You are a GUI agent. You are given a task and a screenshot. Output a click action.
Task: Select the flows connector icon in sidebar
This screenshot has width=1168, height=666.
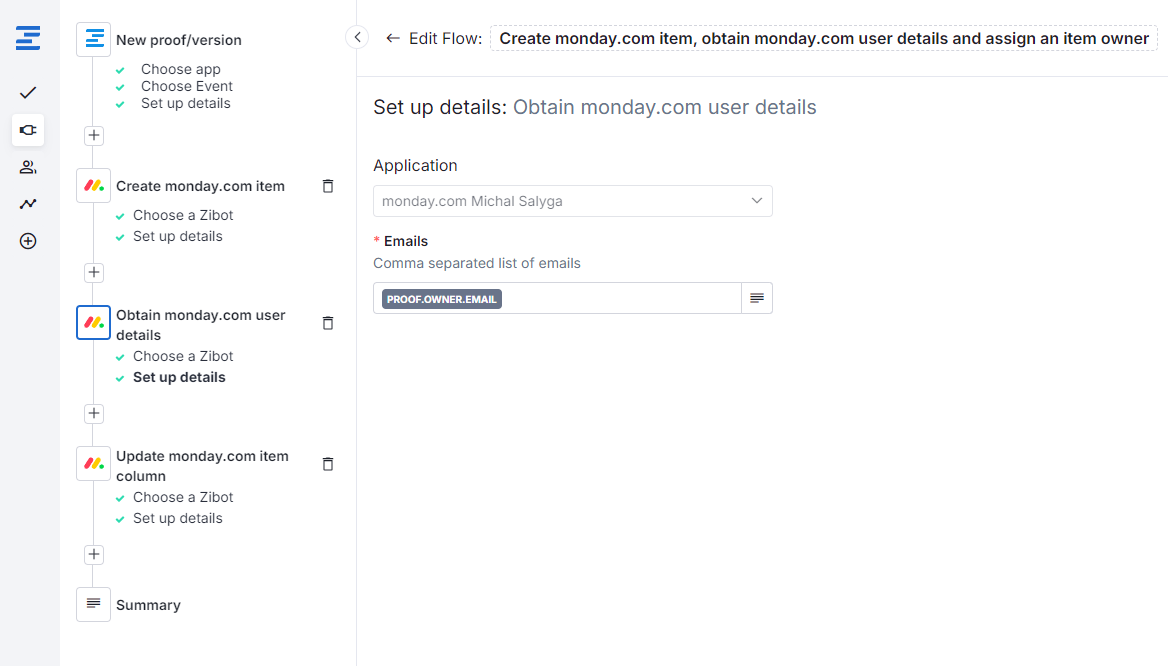(x=28, y=130)
